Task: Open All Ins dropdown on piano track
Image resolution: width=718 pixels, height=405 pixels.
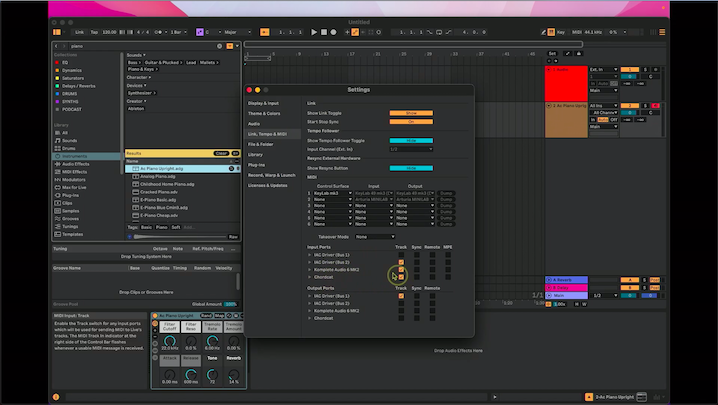Action: 604,106
